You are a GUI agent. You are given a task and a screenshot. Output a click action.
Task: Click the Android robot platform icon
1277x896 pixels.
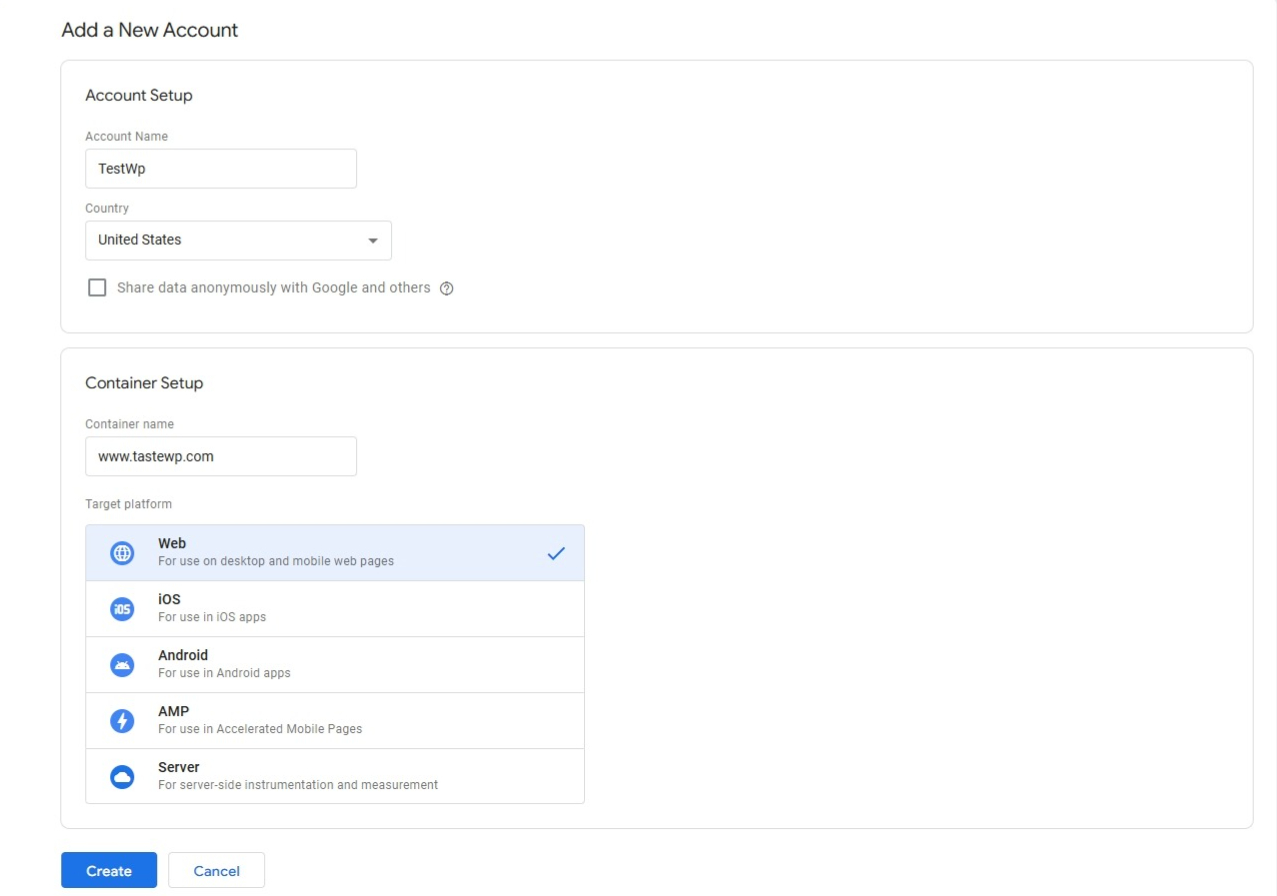(122, 665)
